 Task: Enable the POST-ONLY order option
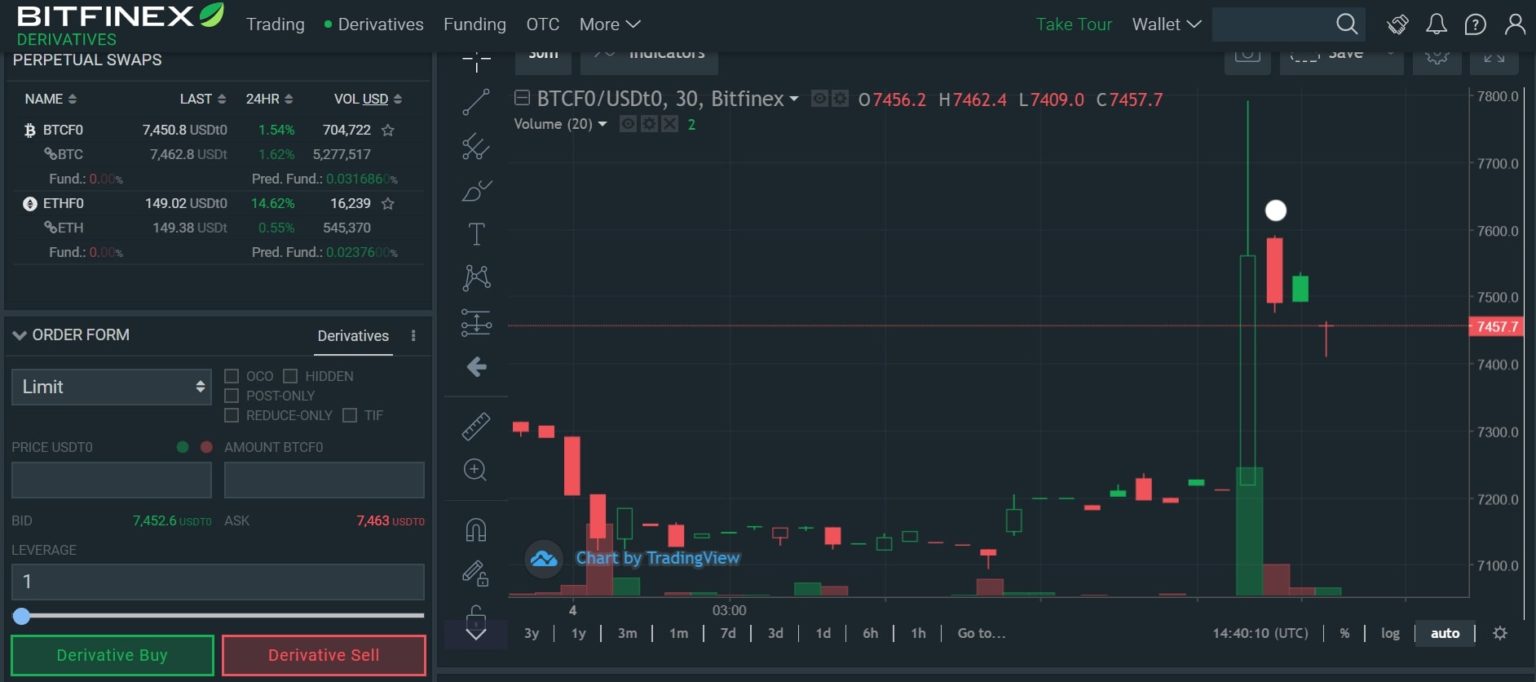click(231, 395)
